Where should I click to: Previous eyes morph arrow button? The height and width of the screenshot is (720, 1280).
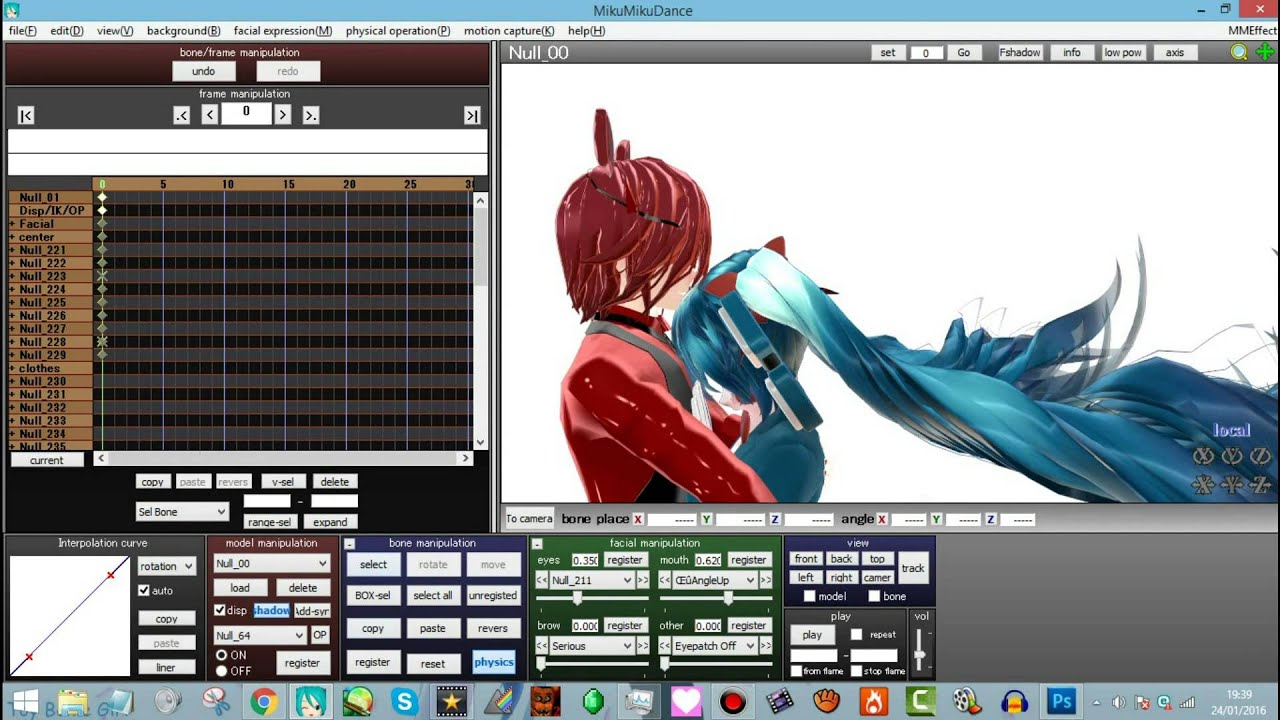(x=541, y=580)
